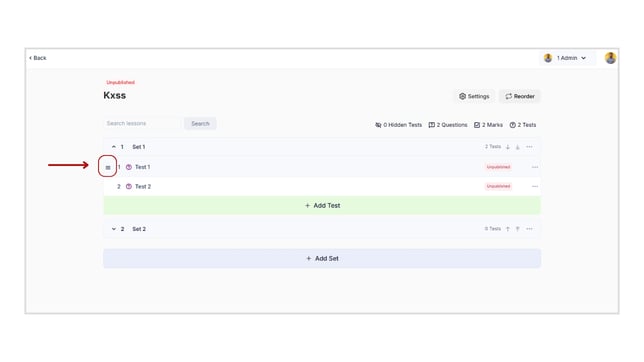
Task: Click the small avatar beside 1 Admin
Action: 548,58
